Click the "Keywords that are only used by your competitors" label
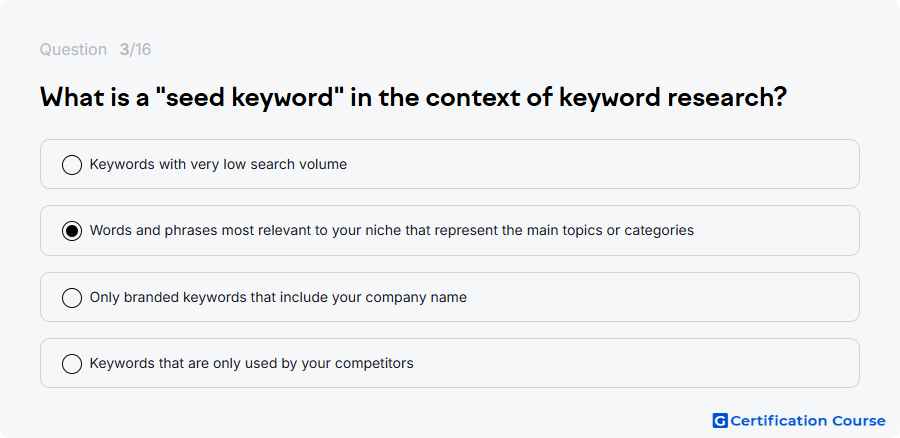This screenshot has width=900, height=438. tap(251, 364)
